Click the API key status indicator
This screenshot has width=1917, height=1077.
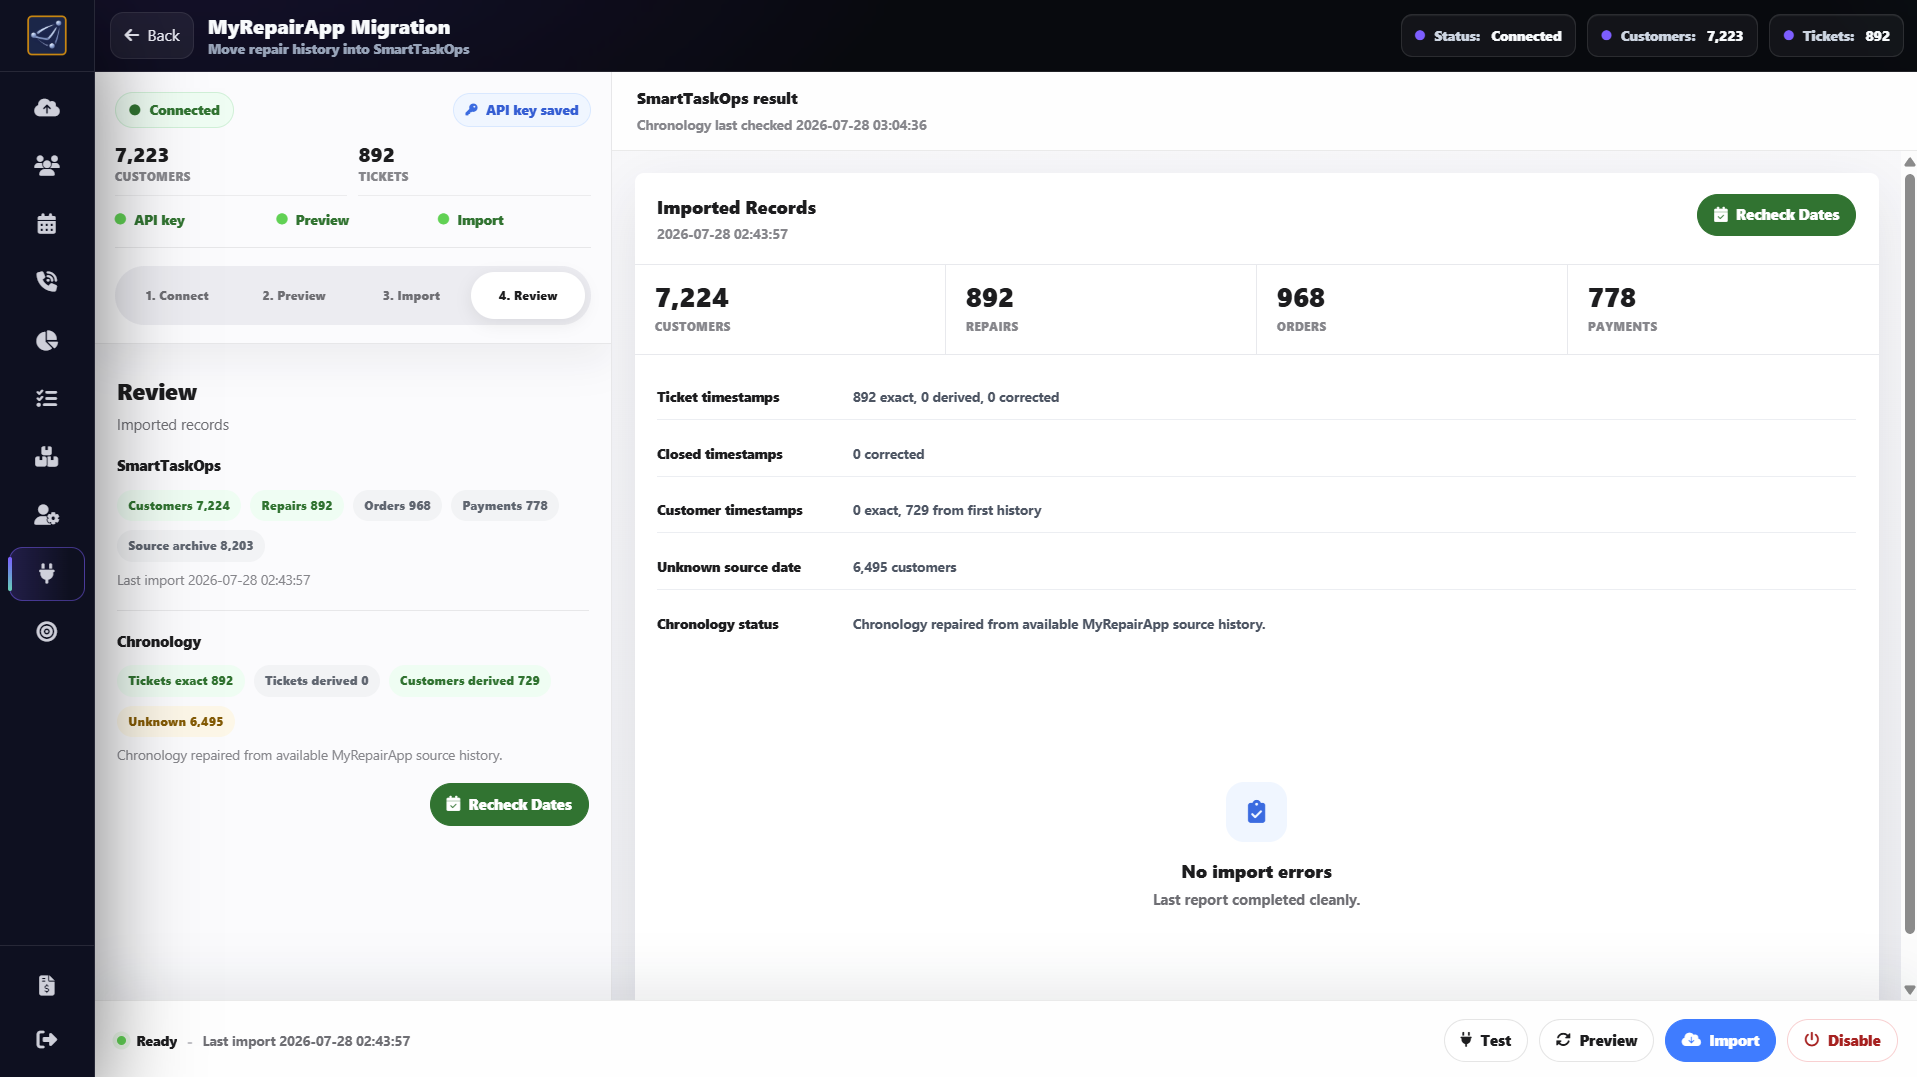click(150, 220)
